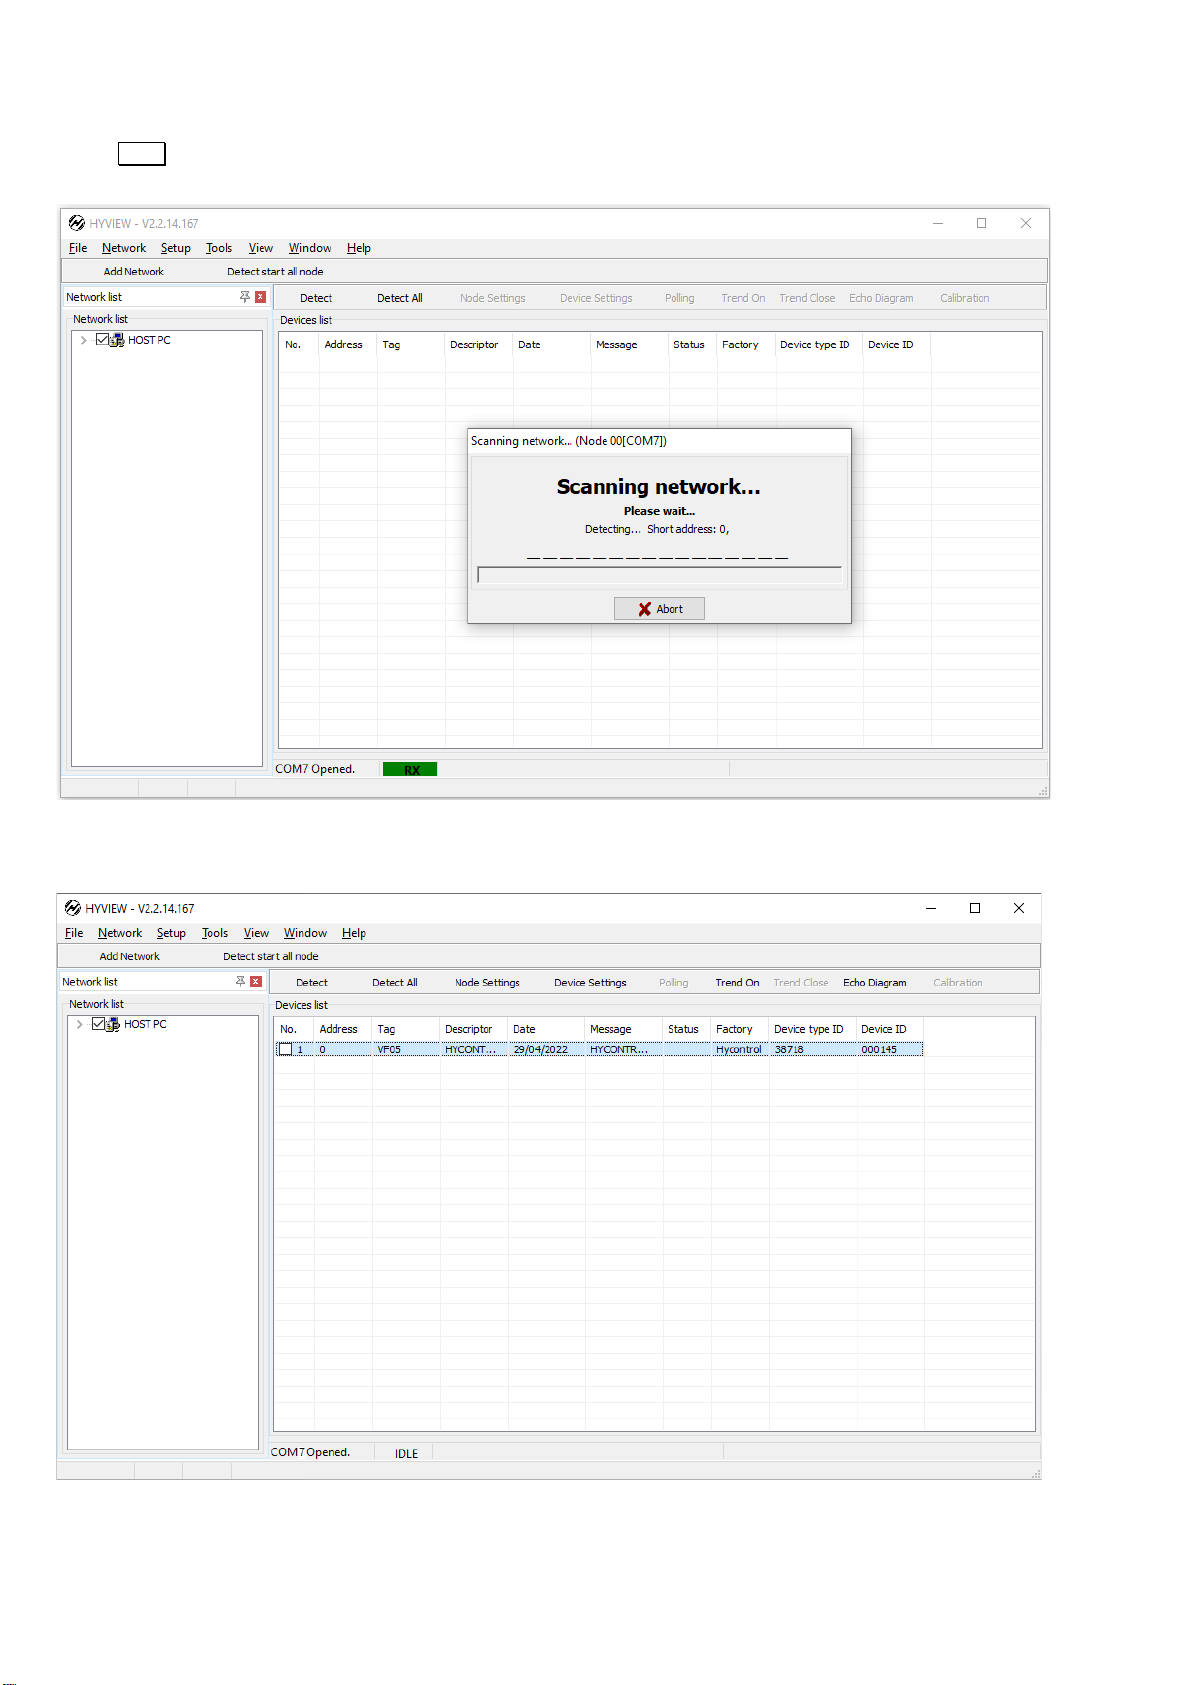1192x1685 pixels.
Task: Click the red X icon on the Abort button
Action: click(644, 609)
